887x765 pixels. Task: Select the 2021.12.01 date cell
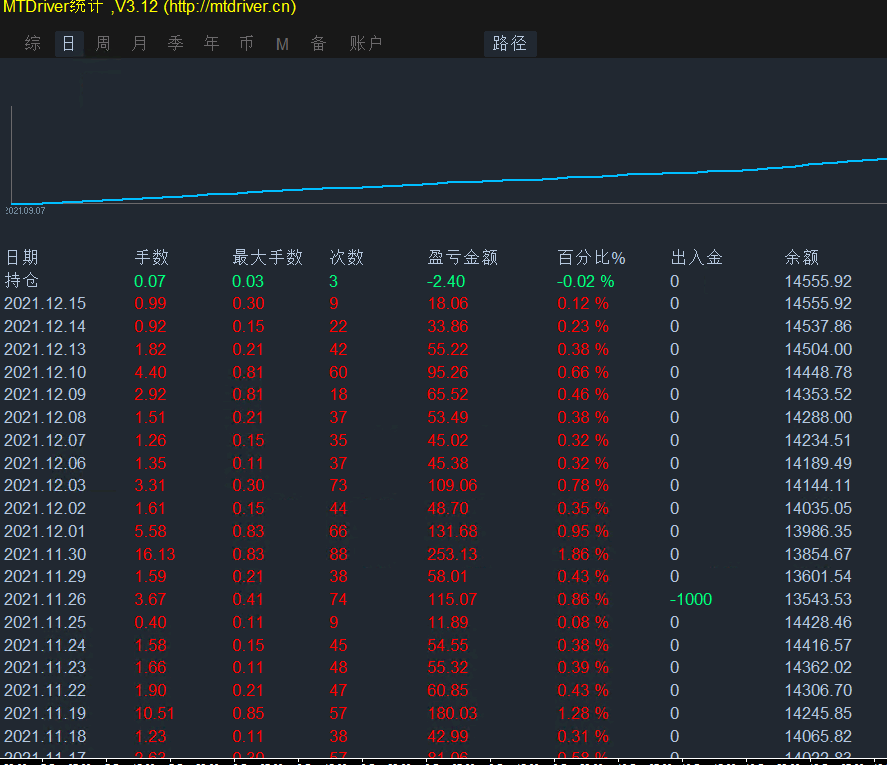(x=45, y=531)
